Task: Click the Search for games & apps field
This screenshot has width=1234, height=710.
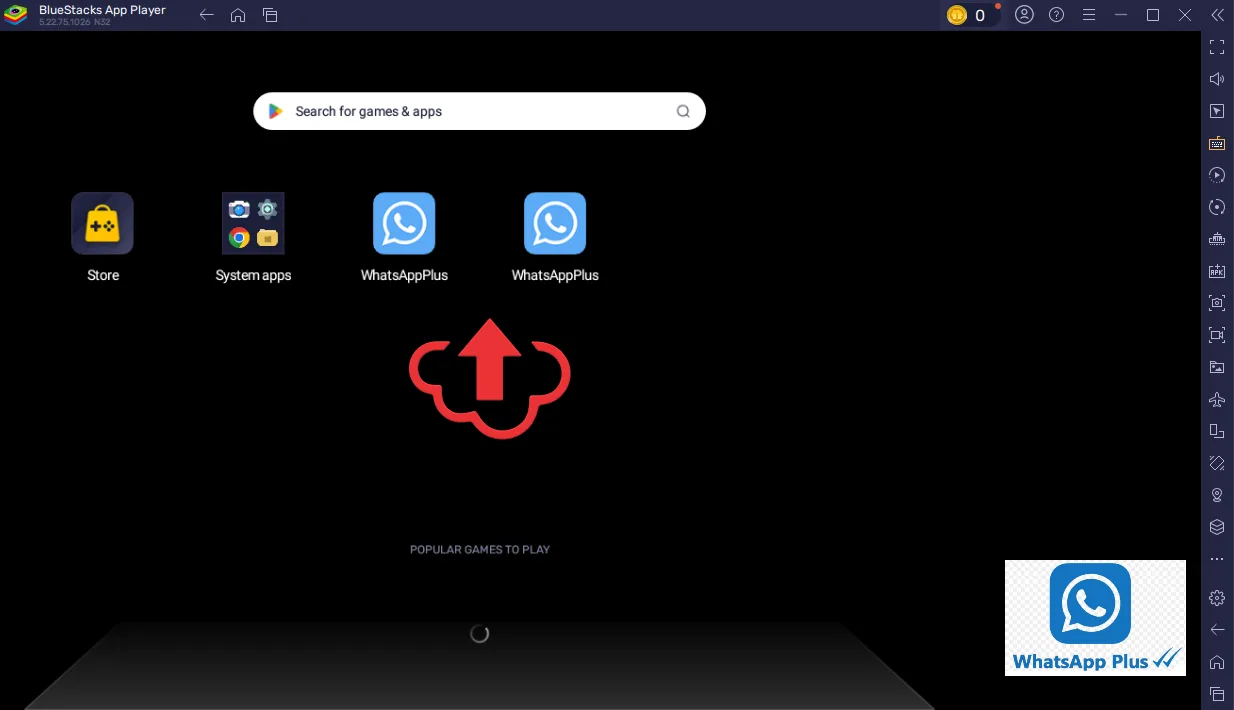Action: 480,111
